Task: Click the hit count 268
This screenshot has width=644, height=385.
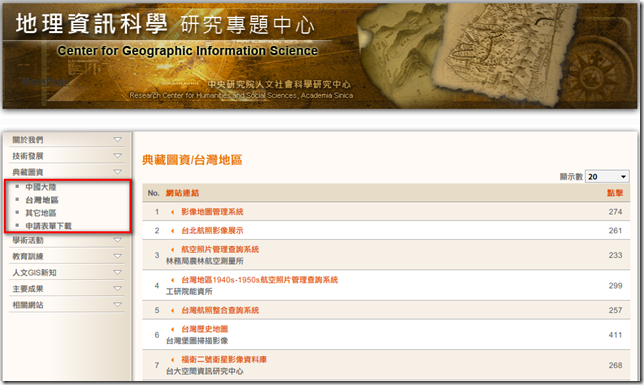Action: click(x=615, y=365)
